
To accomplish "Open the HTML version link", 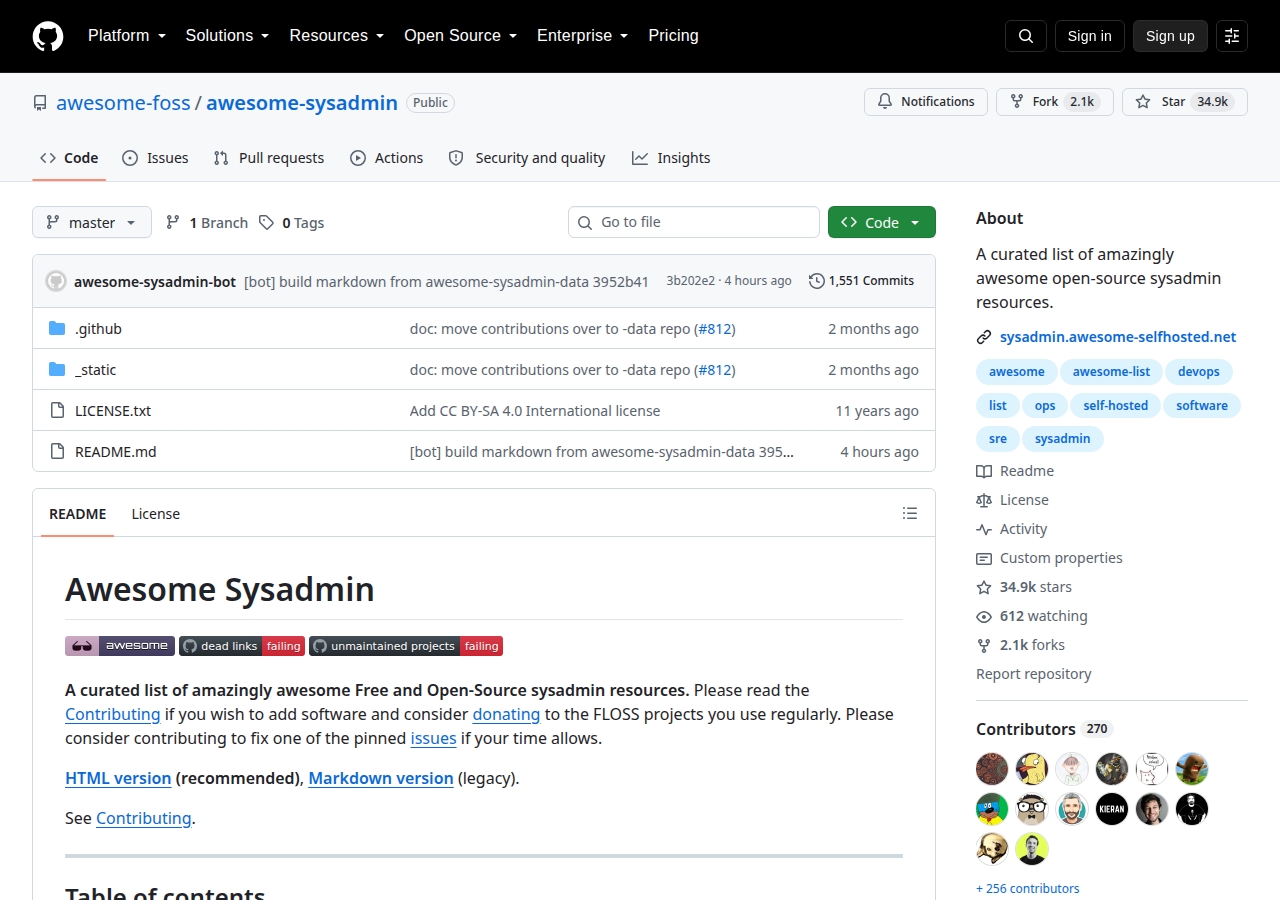I will [x=118, y=778].
